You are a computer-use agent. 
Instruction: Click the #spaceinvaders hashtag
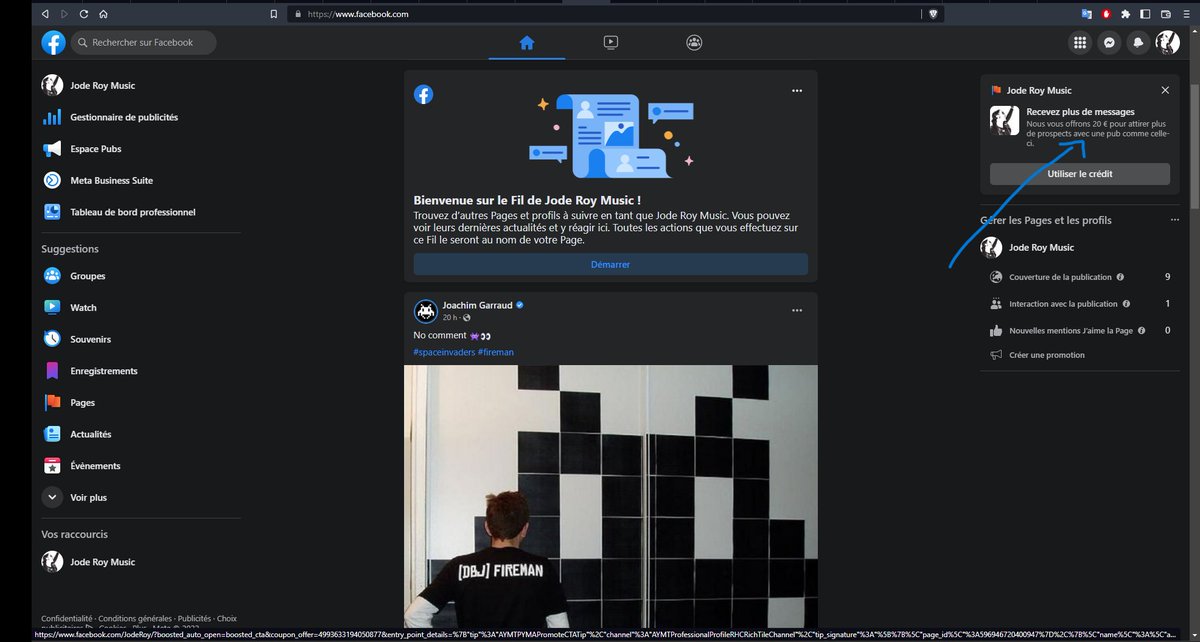click(x=444, y=352)
